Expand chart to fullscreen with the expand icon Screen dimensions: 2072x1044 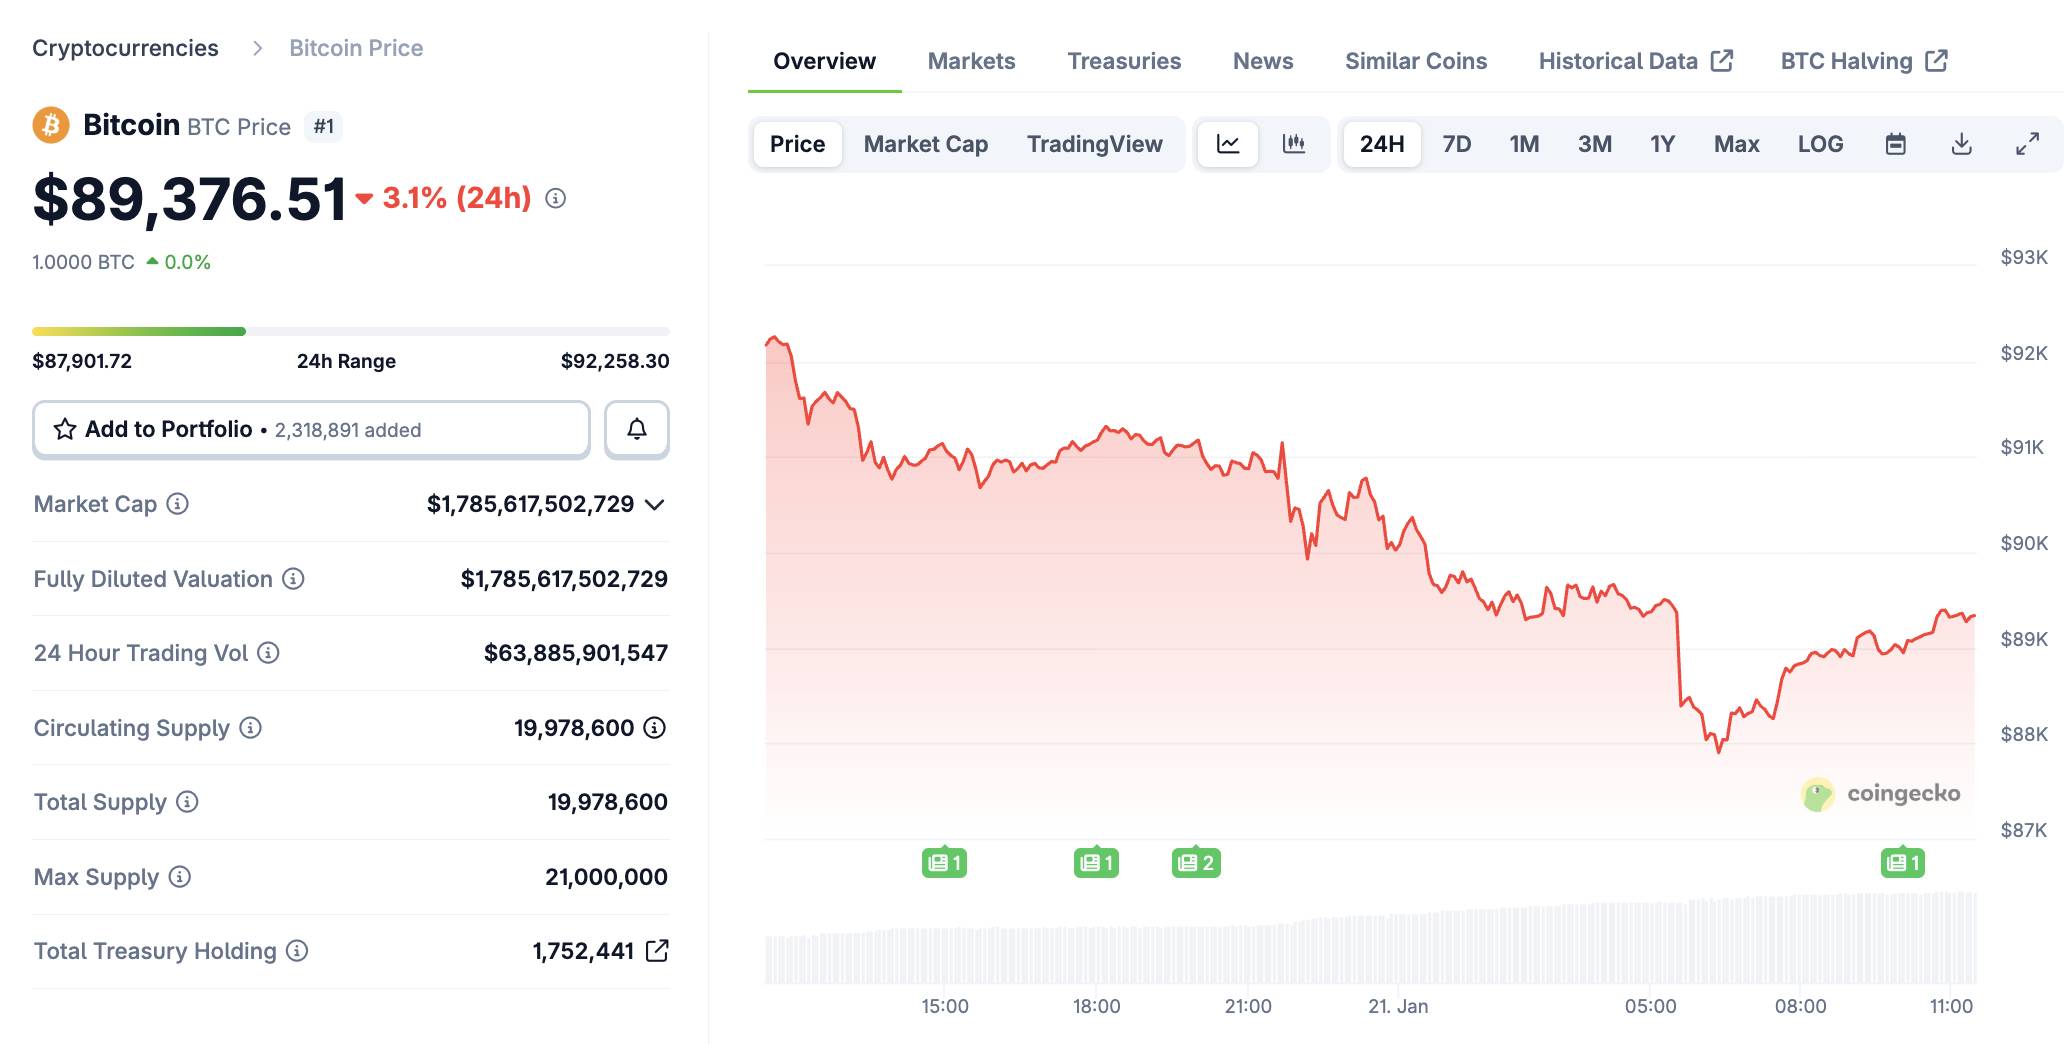coord(2028,143)
